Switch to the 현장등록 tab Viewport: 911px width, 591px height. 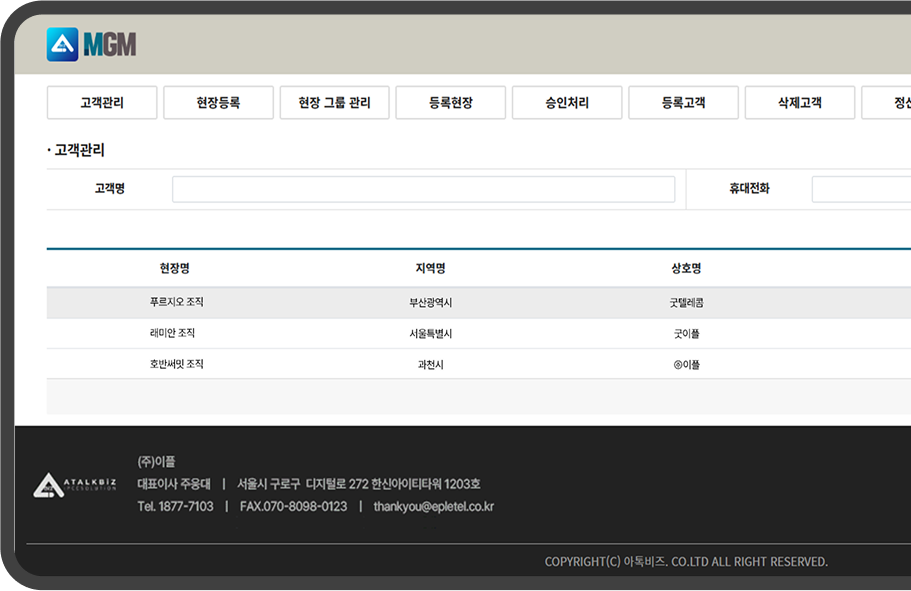(218, 103)
